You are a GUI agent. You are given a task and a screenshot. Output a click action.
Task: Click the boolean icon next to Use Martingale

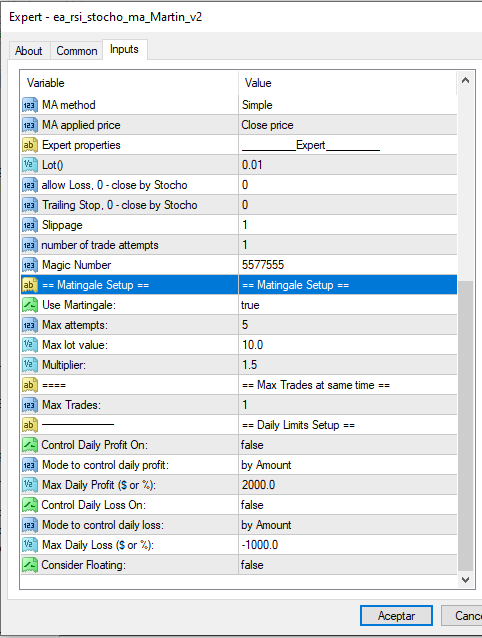point(30,305)
